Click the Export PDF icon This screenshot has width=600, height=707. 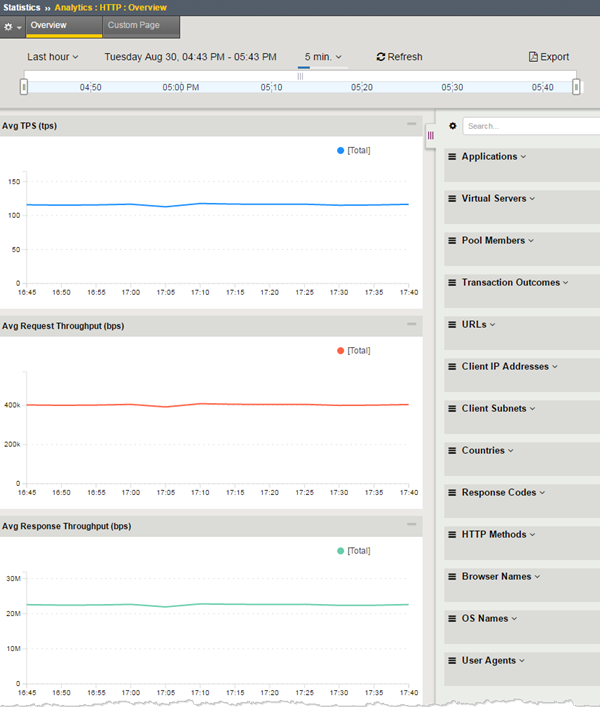533,58
